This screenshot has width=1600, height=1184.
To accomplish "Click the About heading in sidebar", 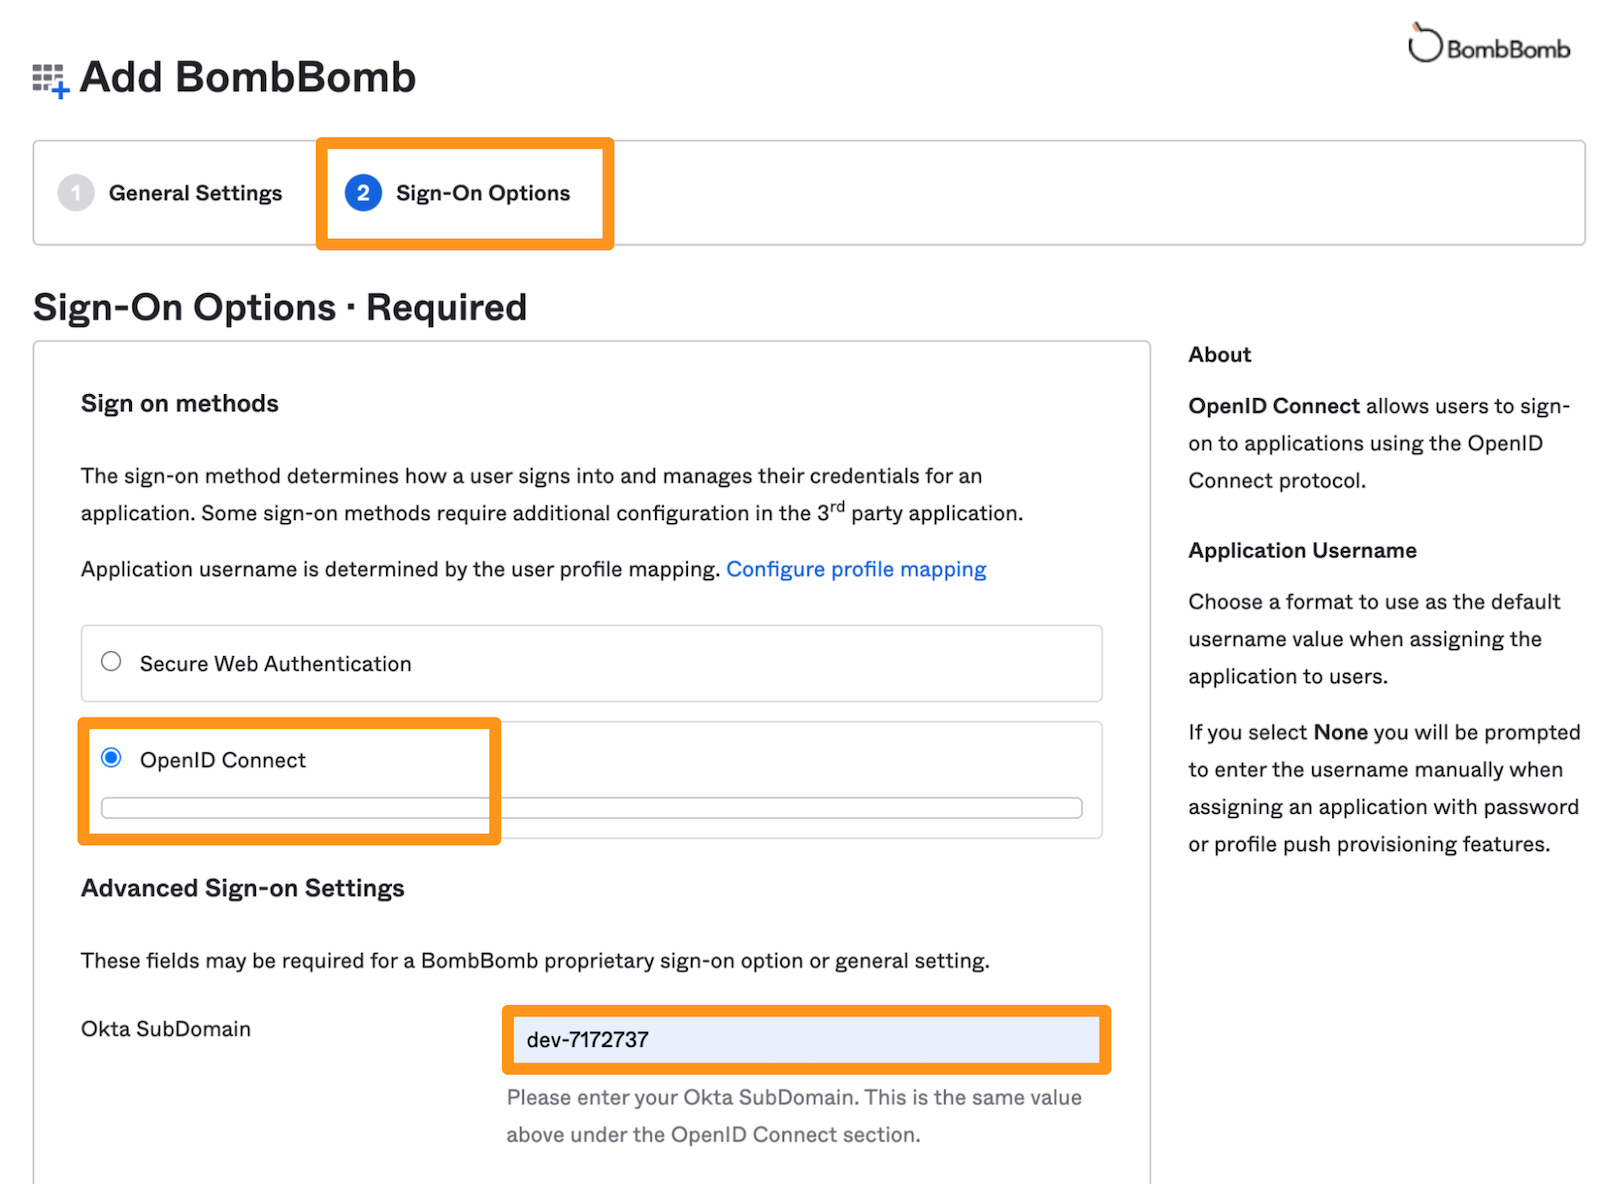I will [x=1219, y=355].
